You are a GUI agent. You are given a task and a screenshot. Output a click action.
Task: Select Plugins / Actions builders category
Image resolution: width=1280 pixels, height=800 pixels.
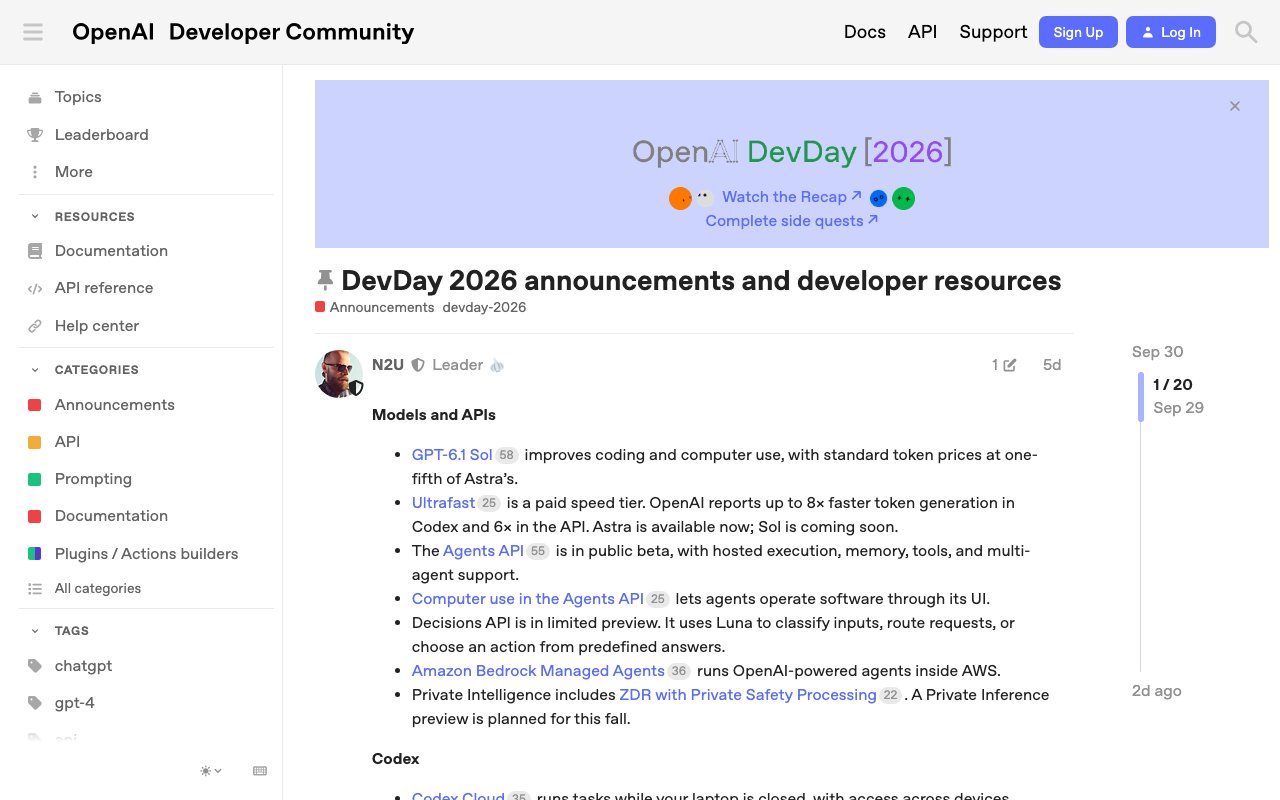coord(146,554)
